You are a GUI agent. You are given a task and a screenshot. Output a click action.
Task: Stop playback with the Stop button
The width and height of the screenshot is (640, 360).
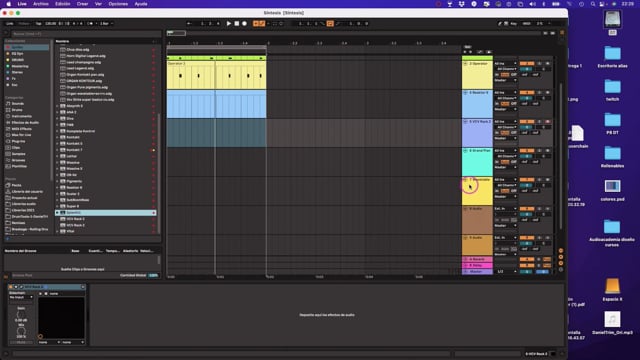coord(237,24)
